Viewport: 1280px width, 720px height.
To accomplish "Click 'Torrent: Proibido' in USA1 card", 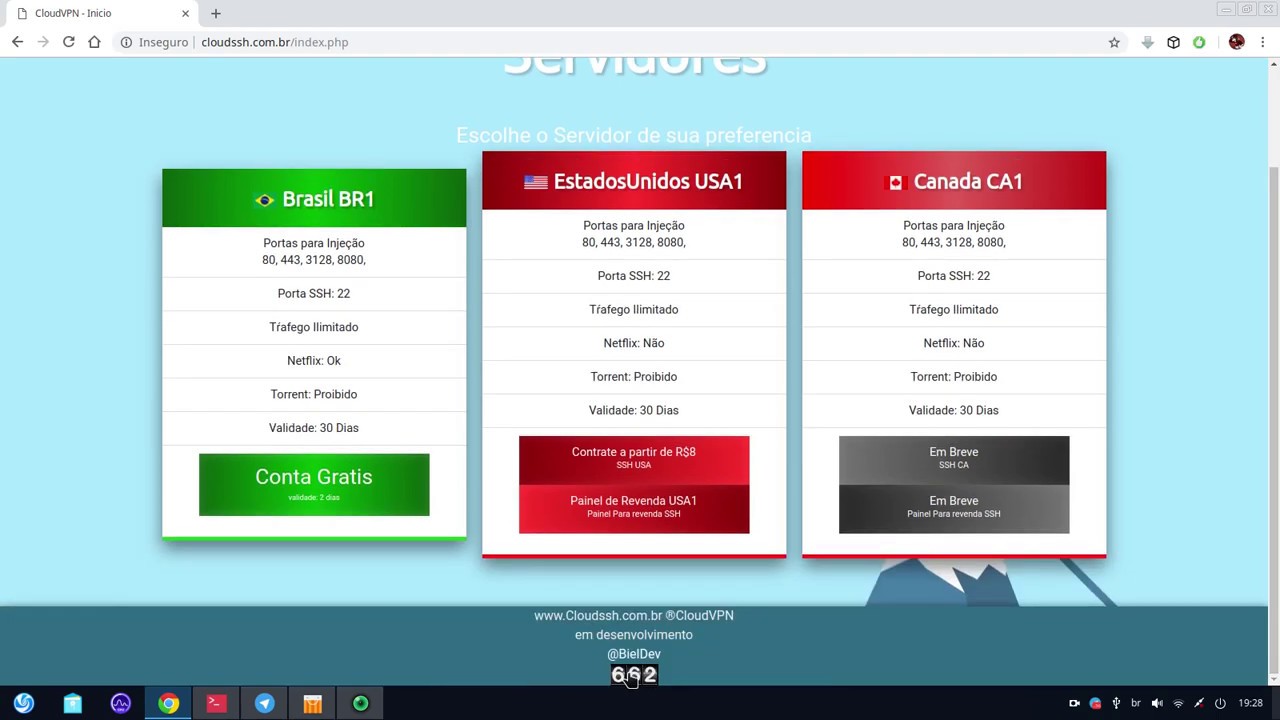I will click(x=634, y=376).
